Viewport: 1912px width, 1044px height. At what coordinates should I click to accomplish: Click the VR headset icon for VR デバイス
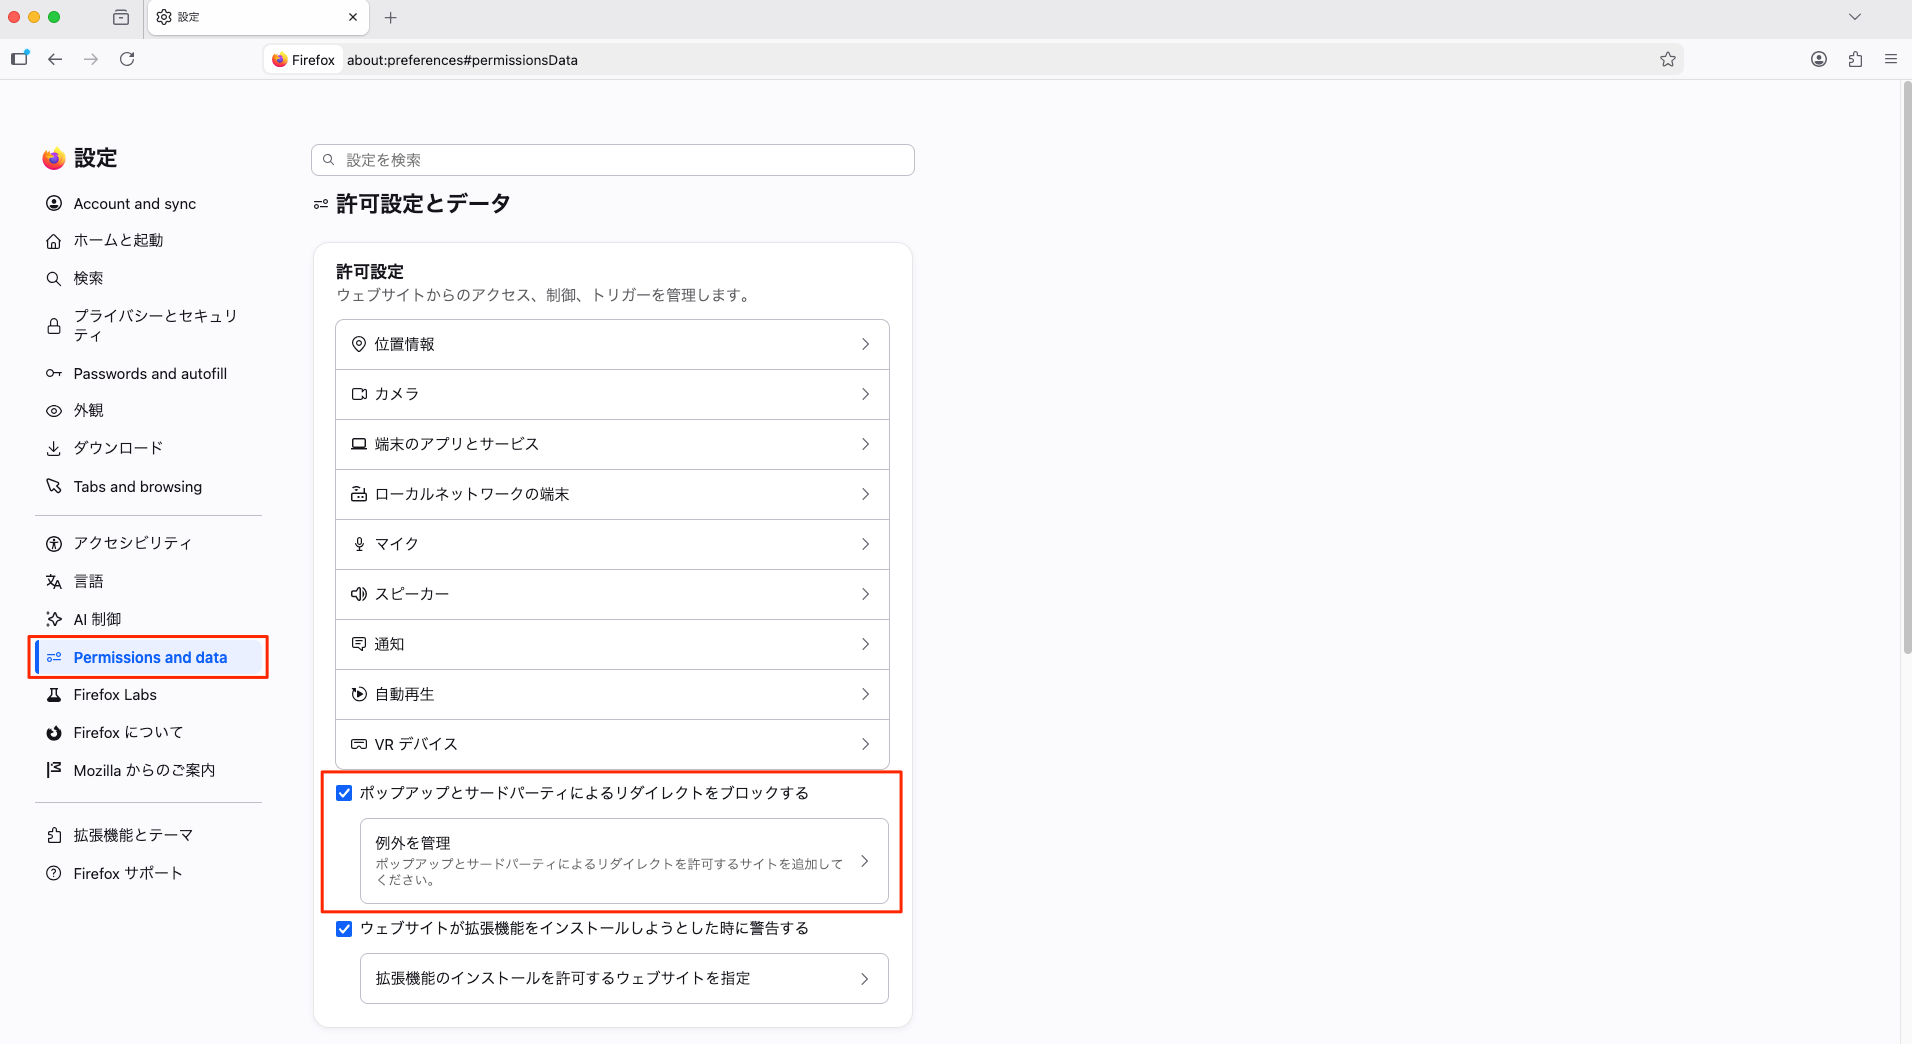pyautogui.click(x=359, y=744)
